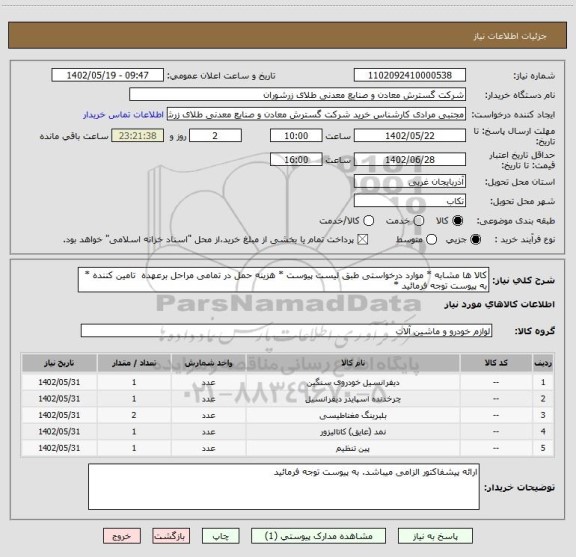Select row item چرخدنده اسپایدر دیفرانسیل

click(353, 399)
